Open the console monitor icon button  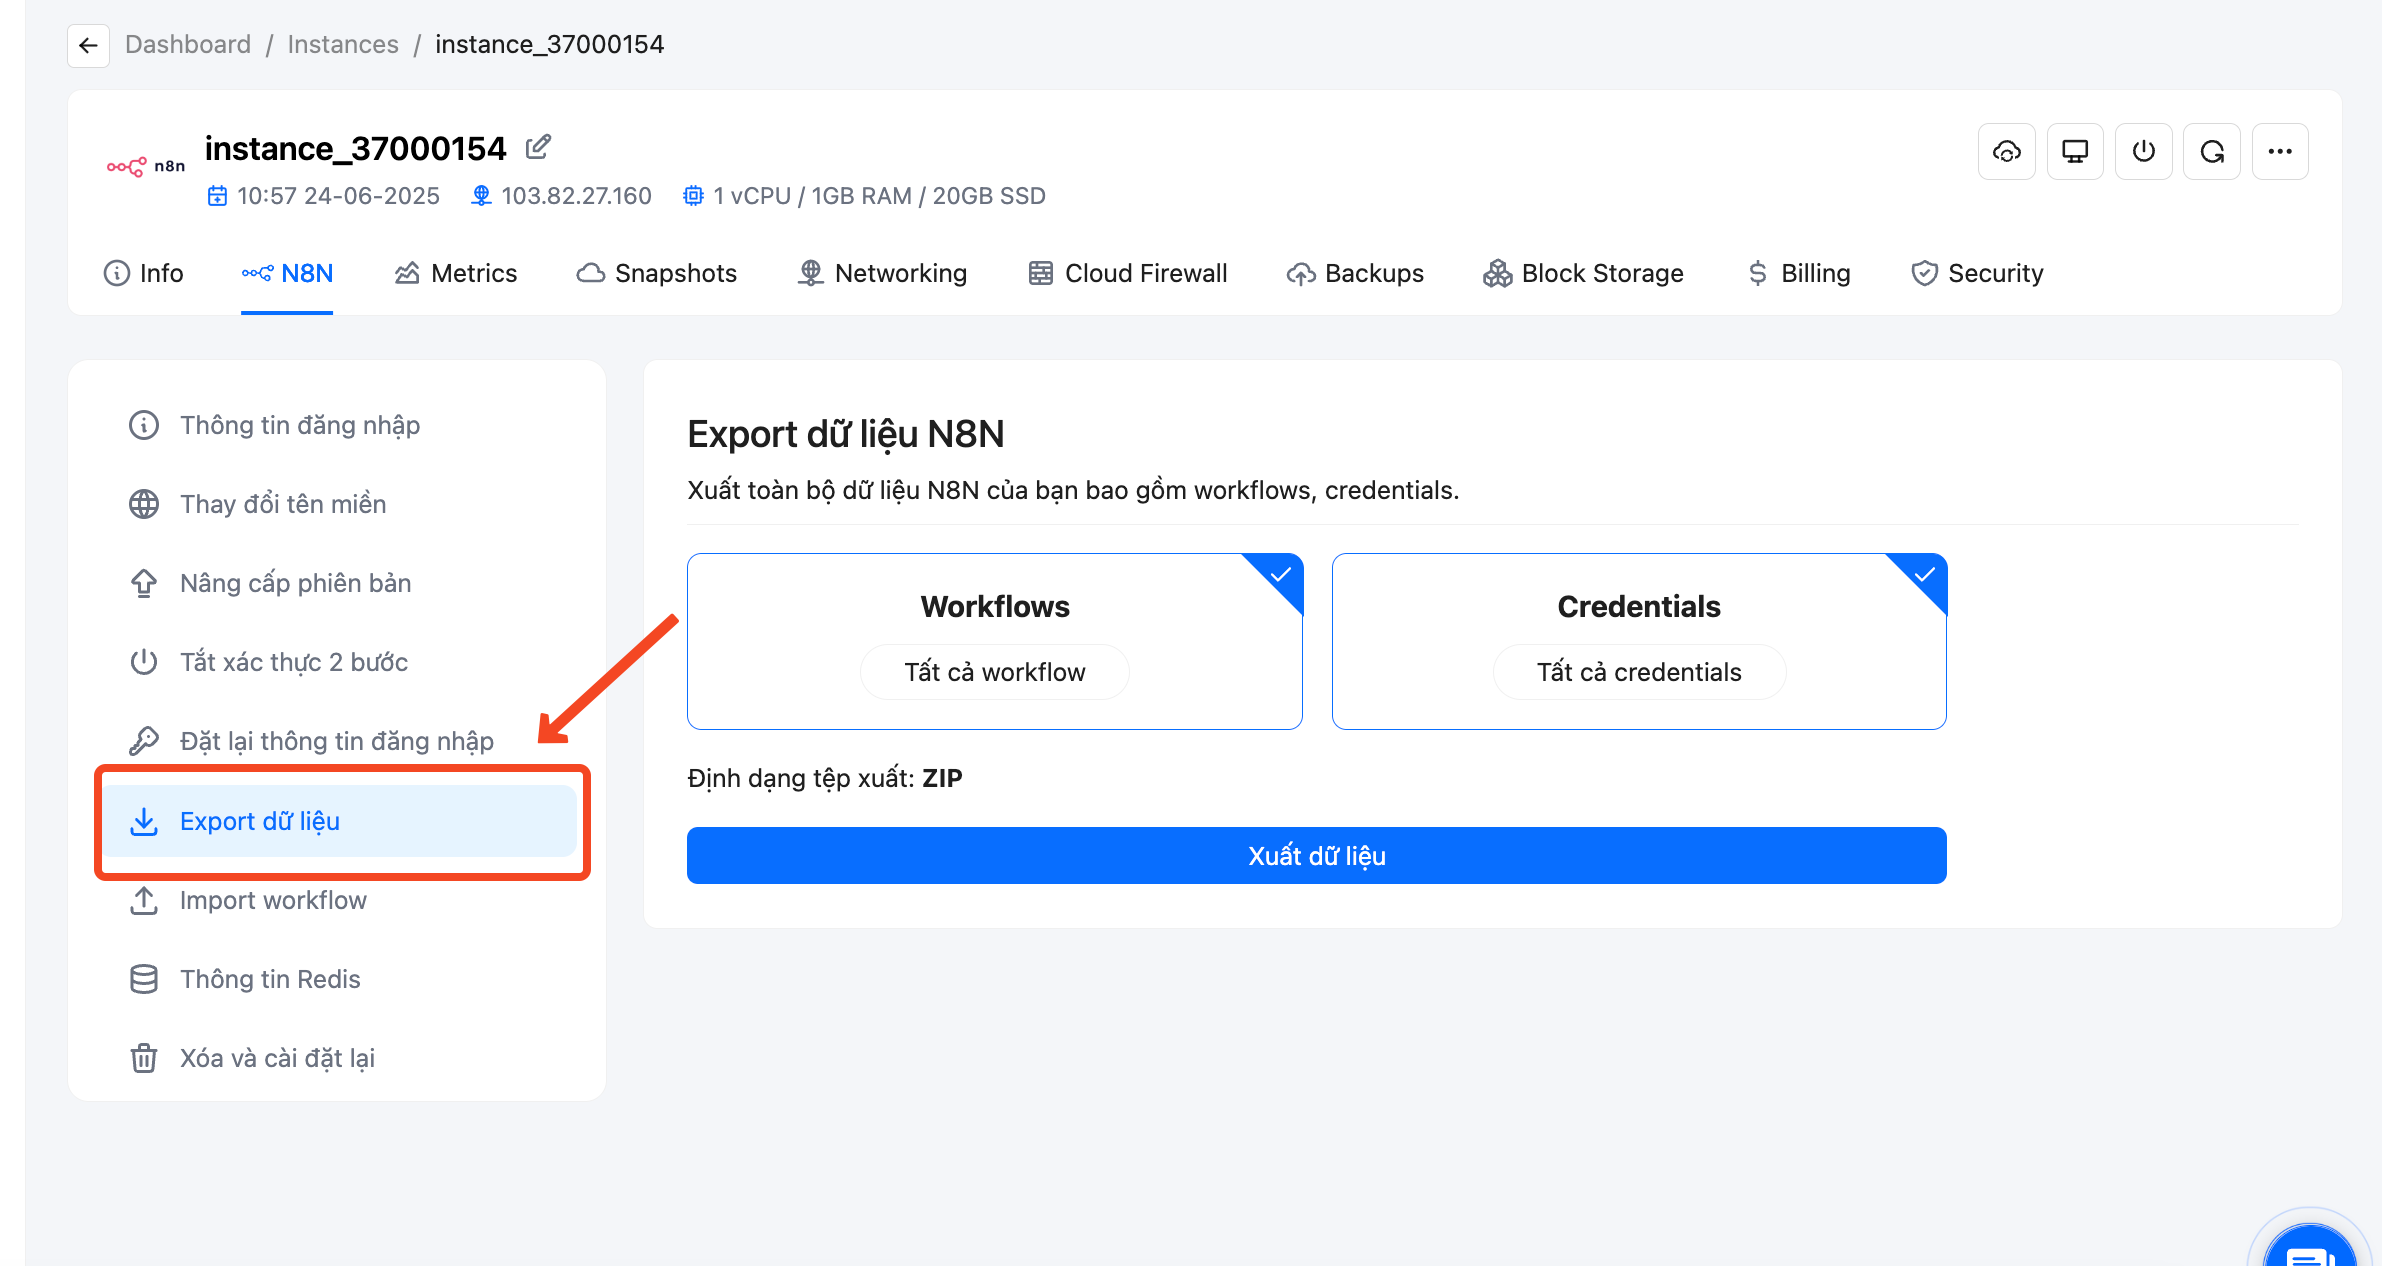2075,151
